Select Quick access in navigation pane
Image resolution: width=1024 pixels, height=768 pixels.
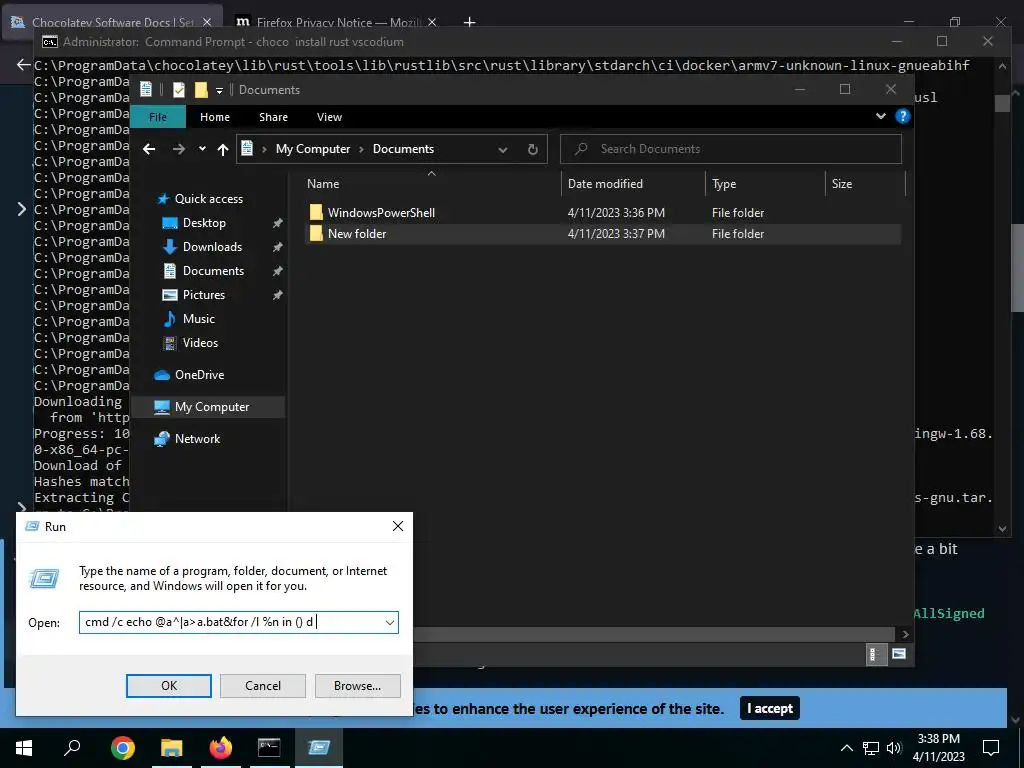pos(208,199)
